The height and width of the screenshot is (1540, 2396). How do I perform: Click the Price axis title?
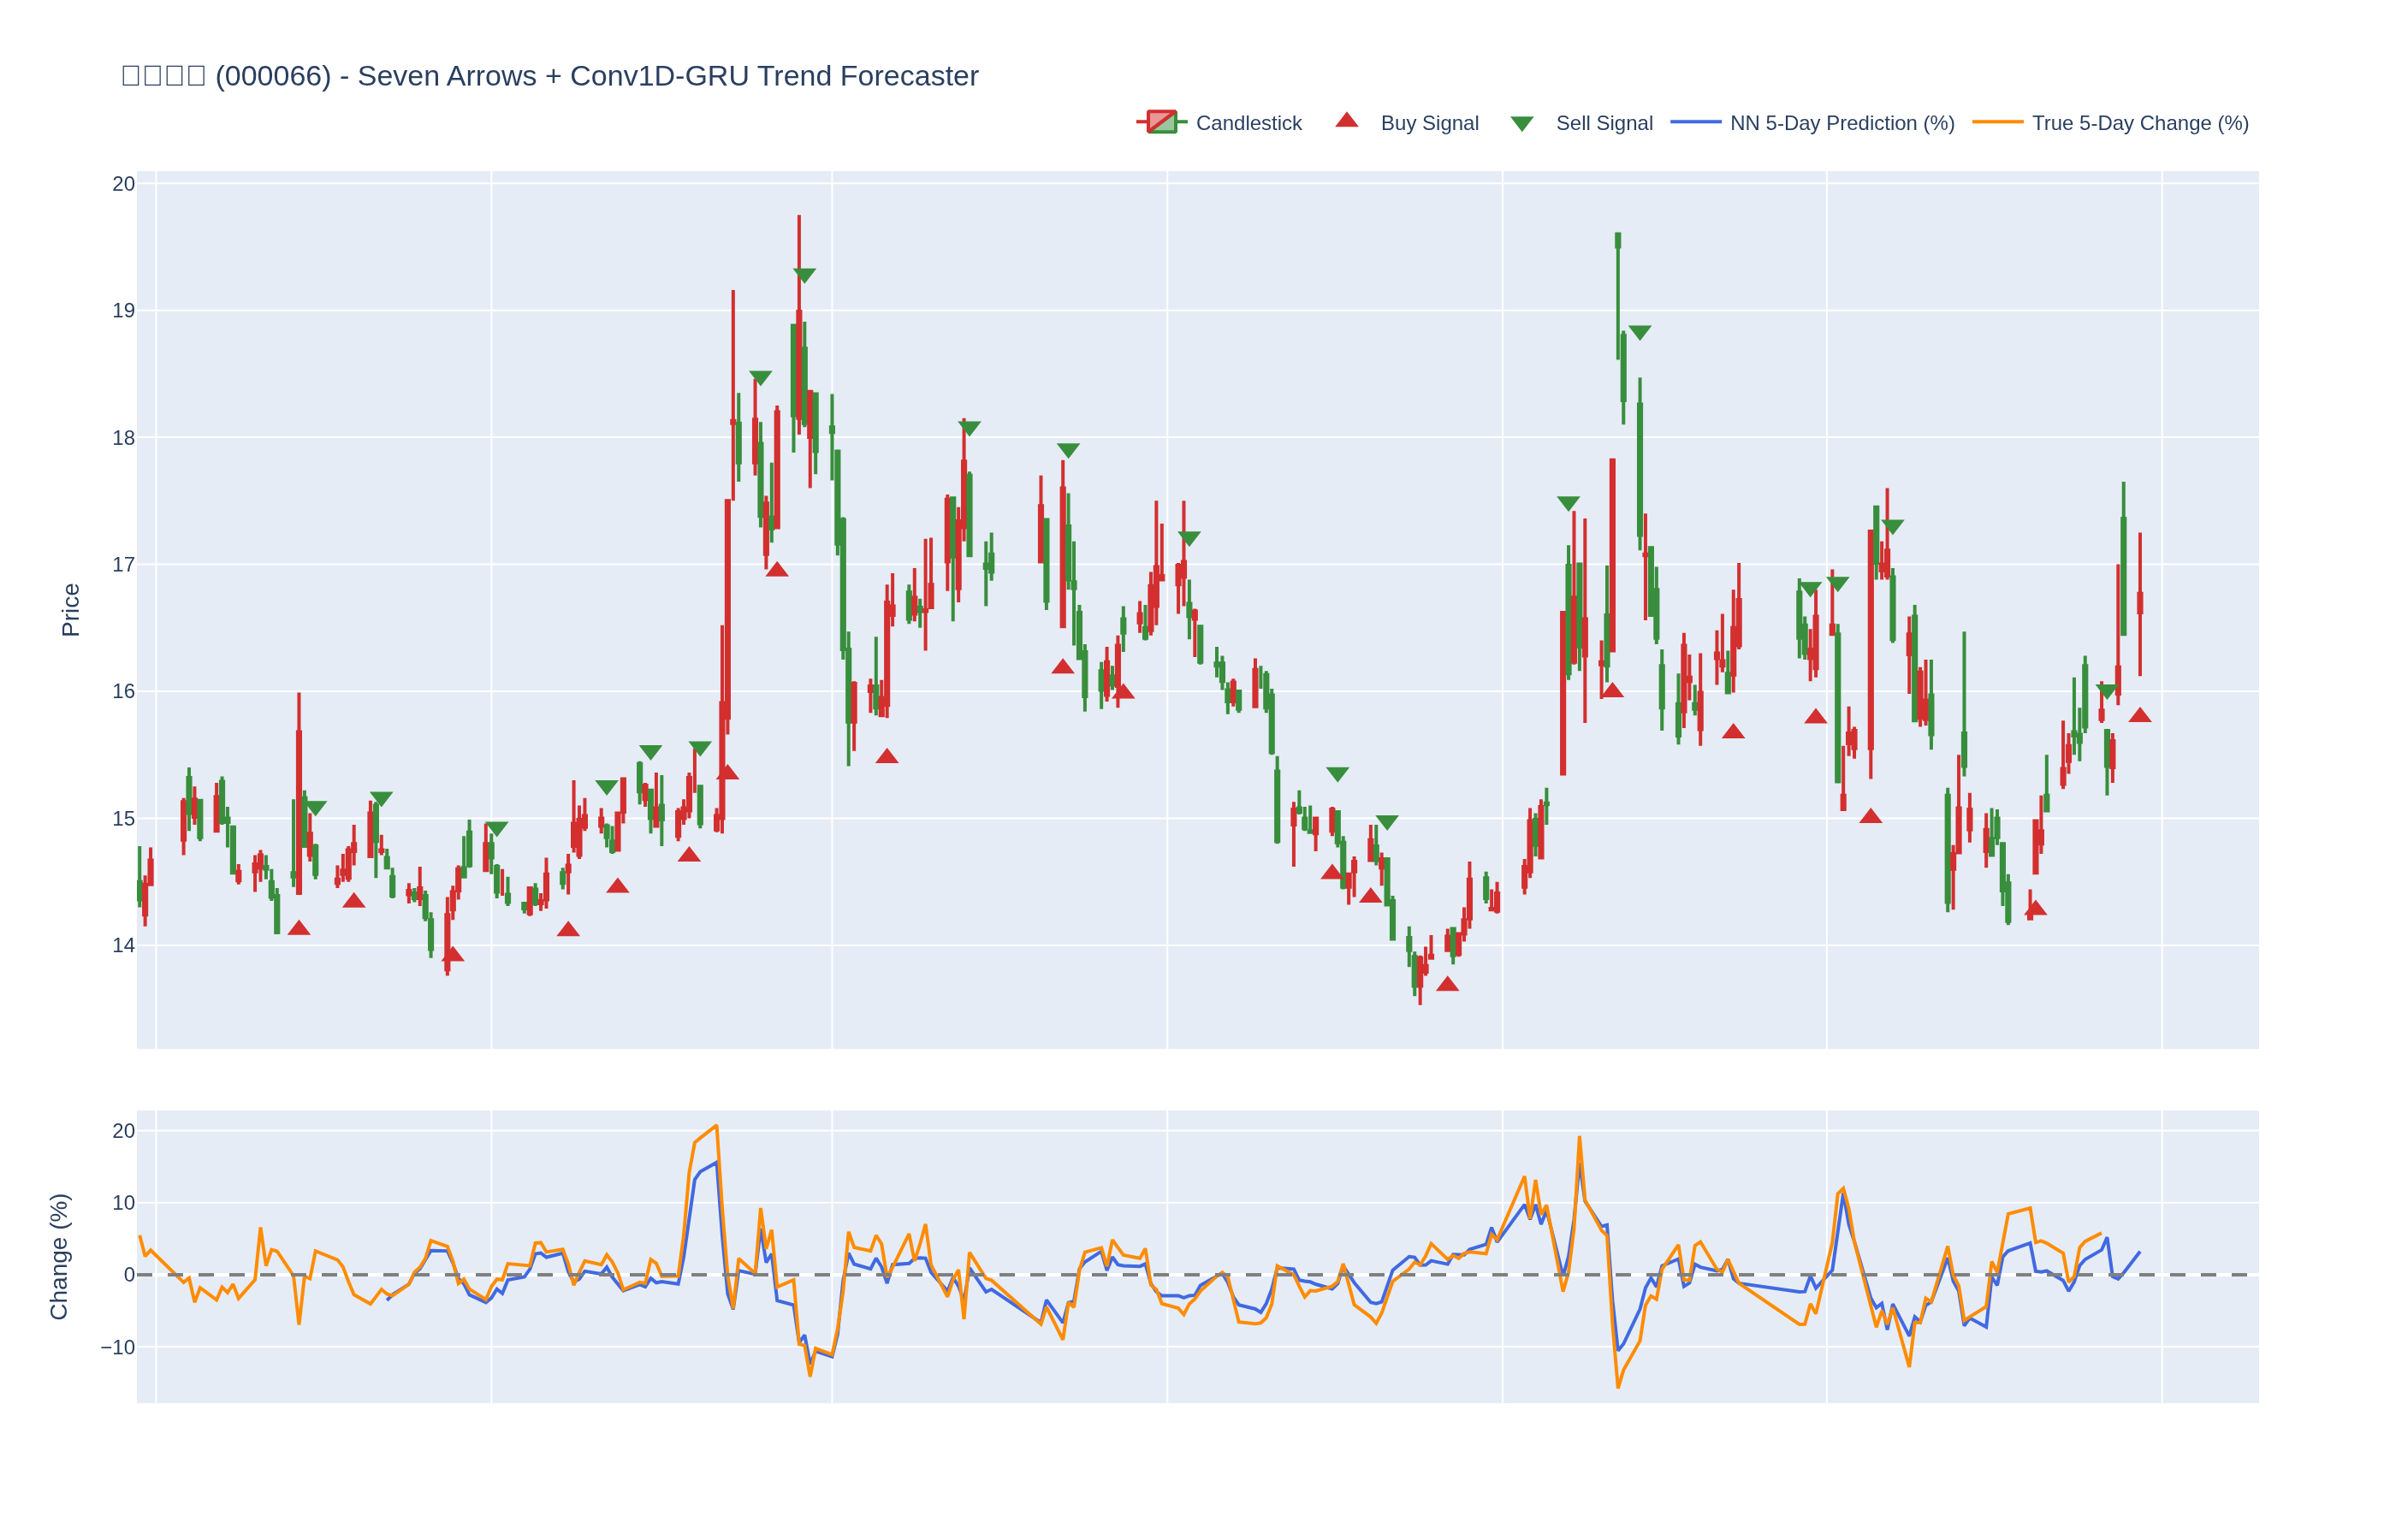[x=70, y=610]
